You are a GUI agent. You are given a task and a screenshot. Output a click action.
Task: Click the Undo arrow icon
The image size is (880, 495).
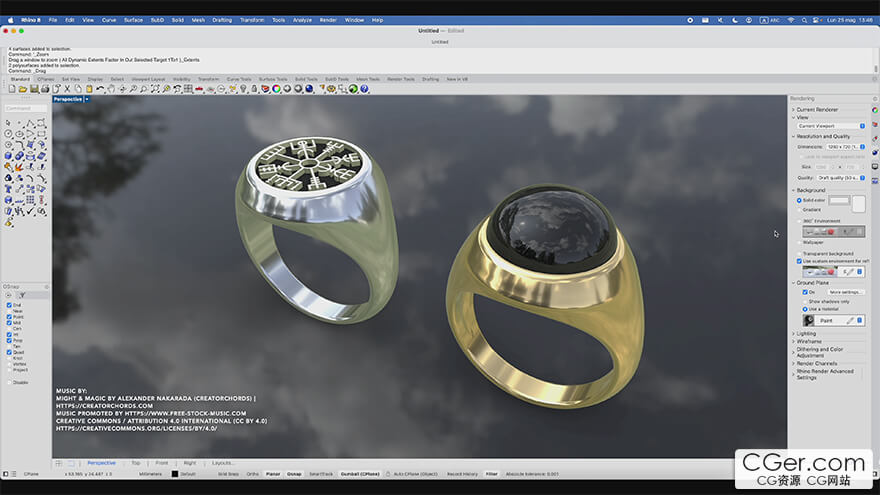click(100, 89)
